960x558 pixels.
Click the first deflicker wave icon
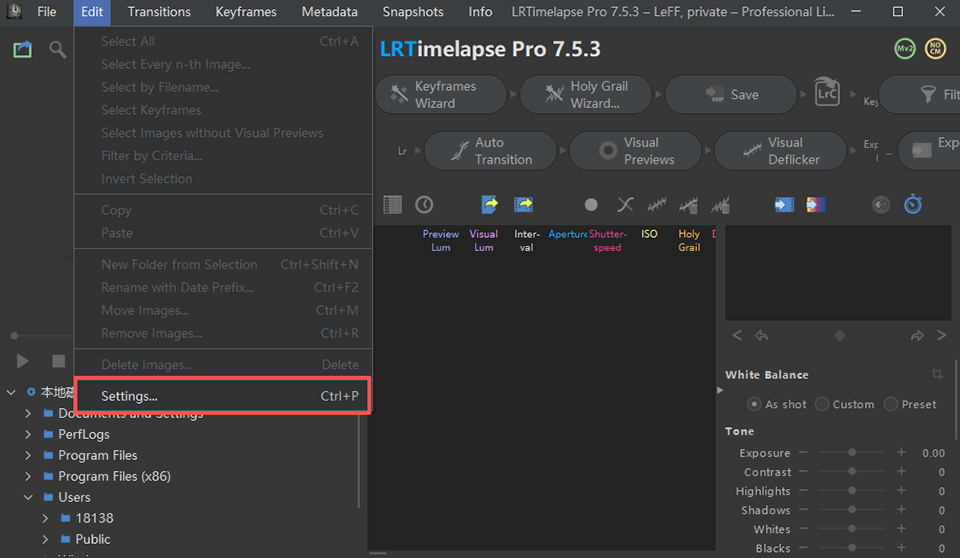coord(657,205)
